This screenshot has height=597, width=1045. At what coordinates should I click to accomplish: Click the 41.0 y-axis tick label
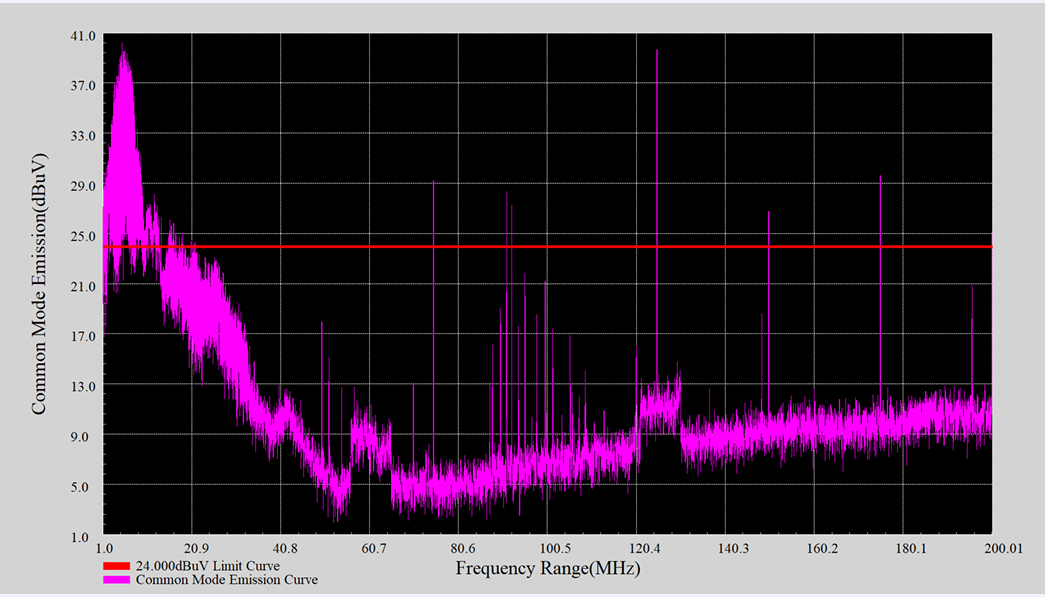[x=83, y=35]
